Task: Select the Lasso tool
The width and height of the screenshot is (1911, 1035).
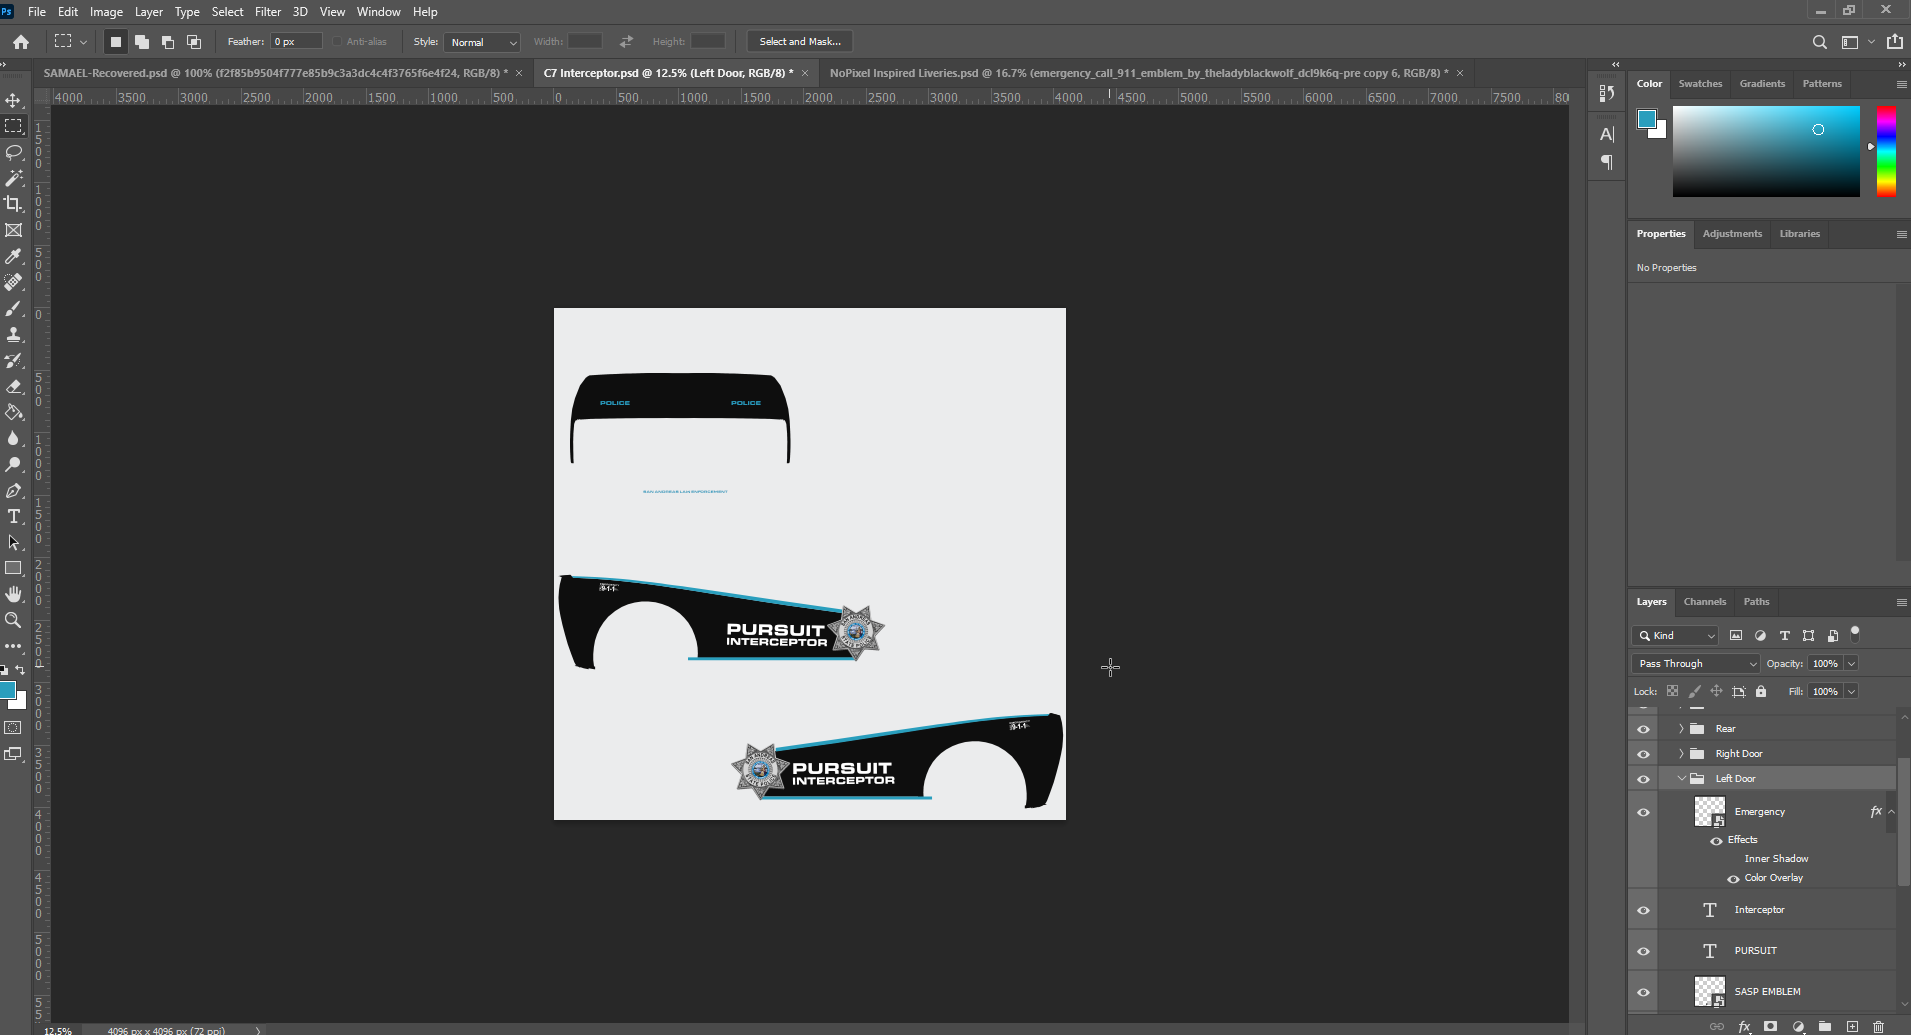Action: (x=13, y=152)
